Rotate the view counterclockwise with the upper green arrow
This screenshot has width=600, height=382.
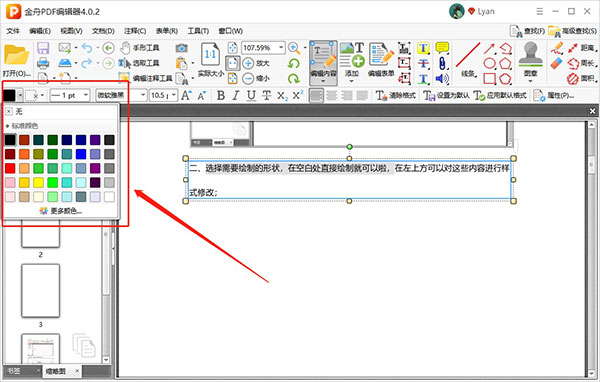tap(293, 63)
